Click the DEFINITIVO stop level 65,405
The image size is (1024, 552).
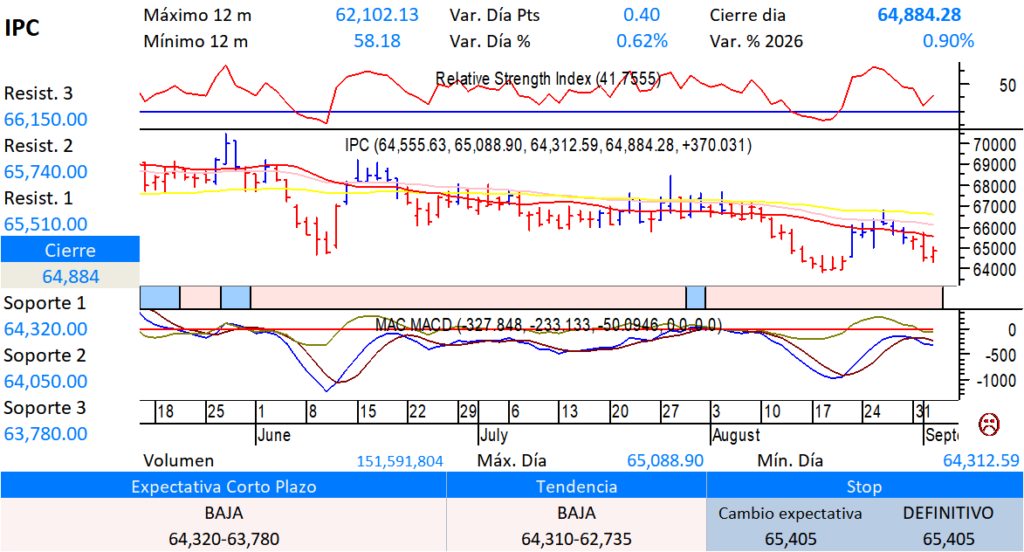tap(948, 539)
